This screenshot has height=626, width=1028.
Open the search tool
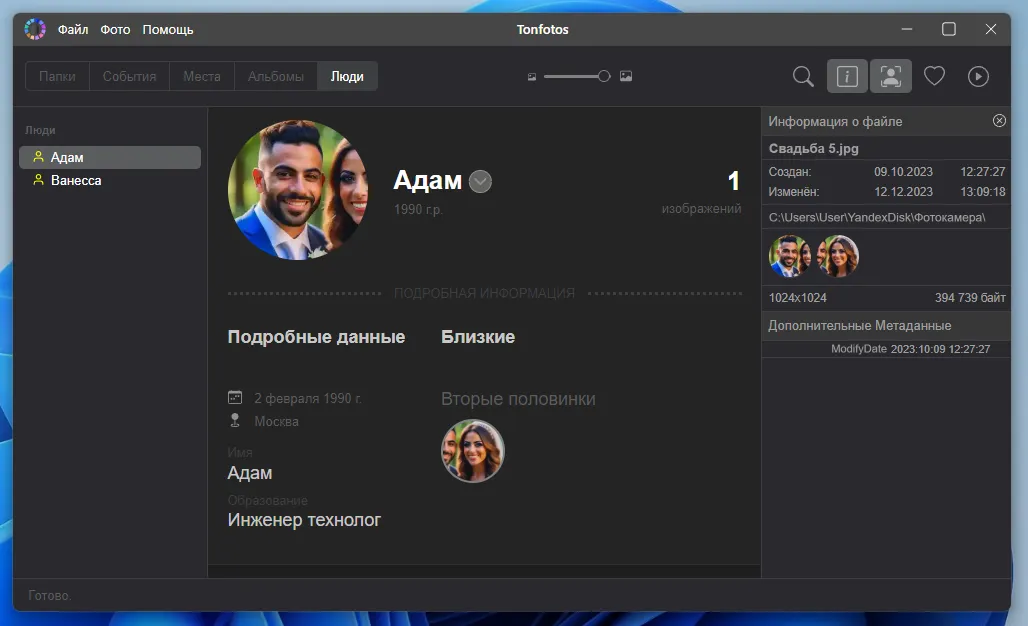click(x=802, y=76)
